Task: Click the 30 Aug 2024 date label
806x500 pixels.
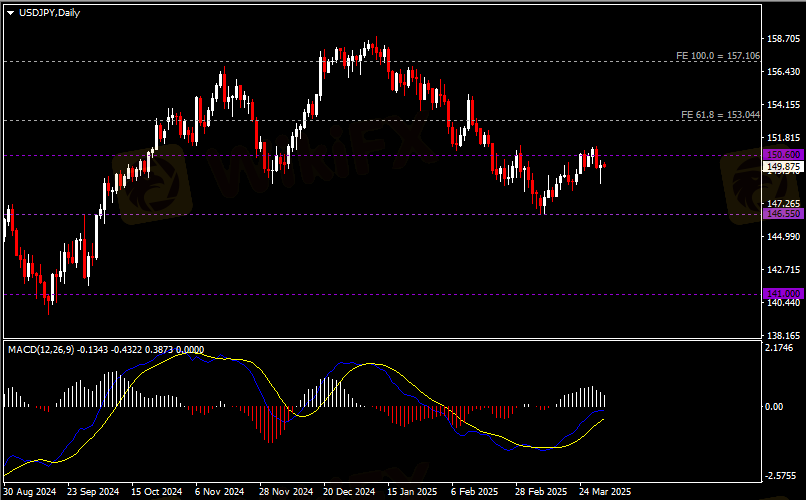Action: (30, 492)
